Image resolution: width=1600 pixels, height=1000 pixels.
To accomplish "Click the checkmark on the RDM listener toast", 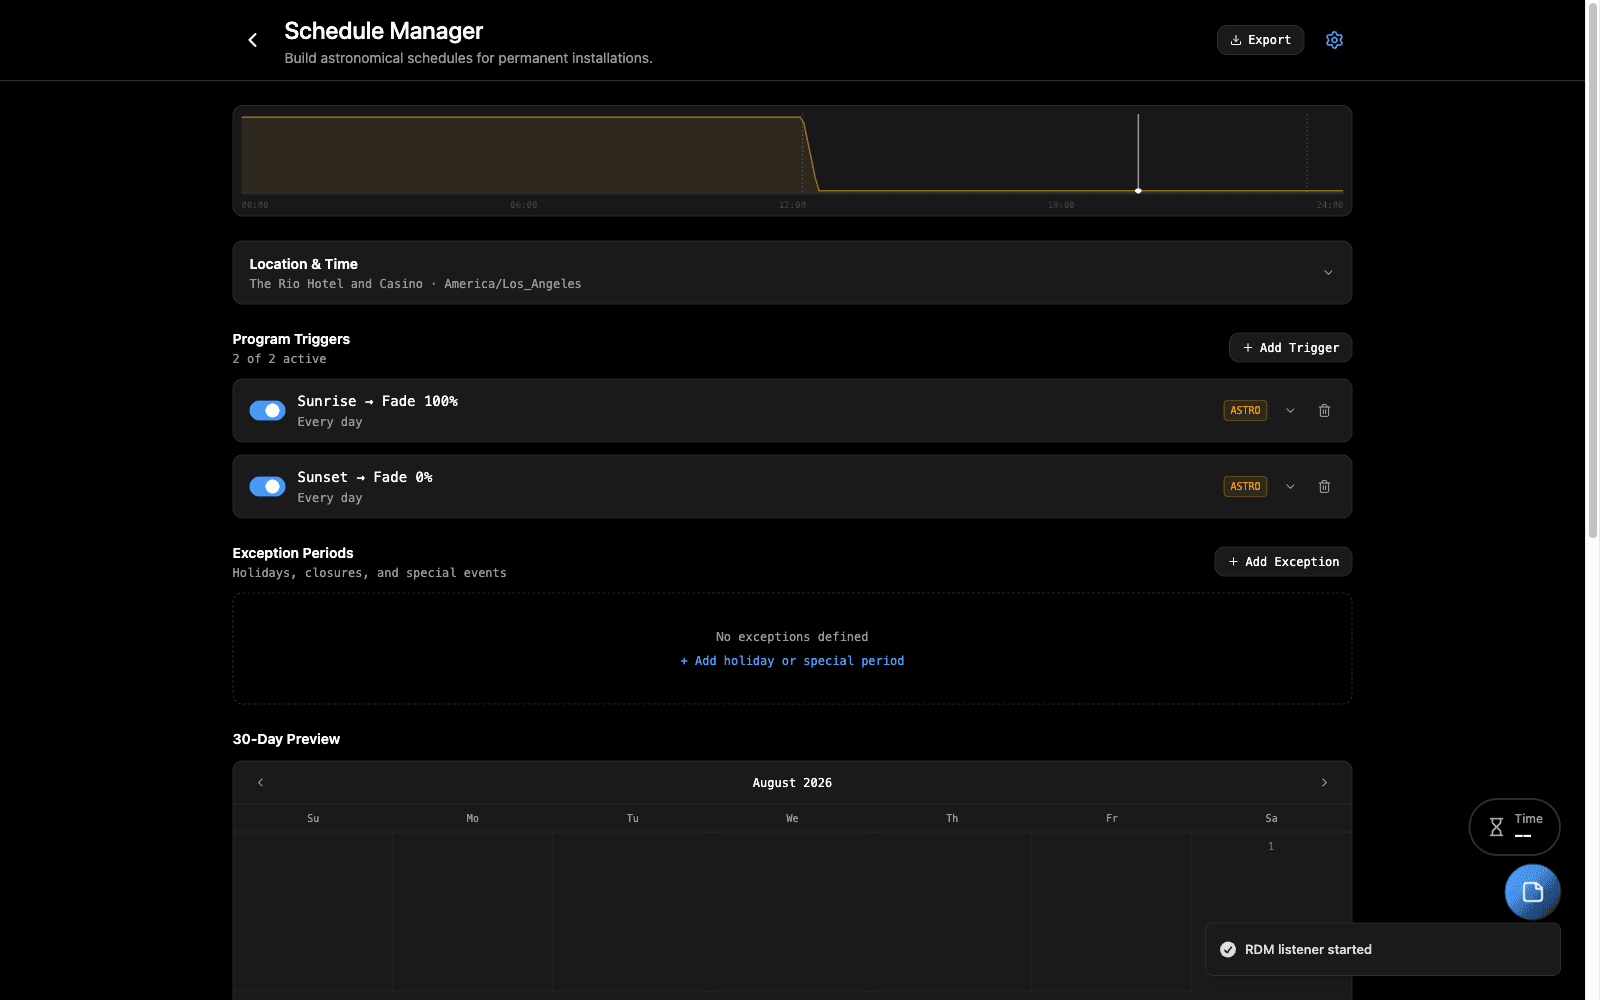I will [x=1228, y=950].
